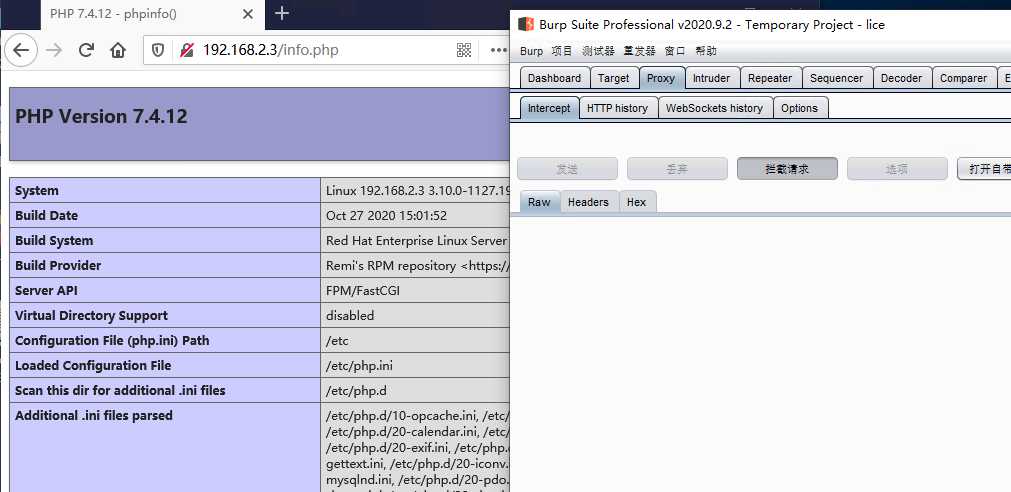Click the Oct 27 2020 15:01:52 value
1011x492 pixels.
386,215
